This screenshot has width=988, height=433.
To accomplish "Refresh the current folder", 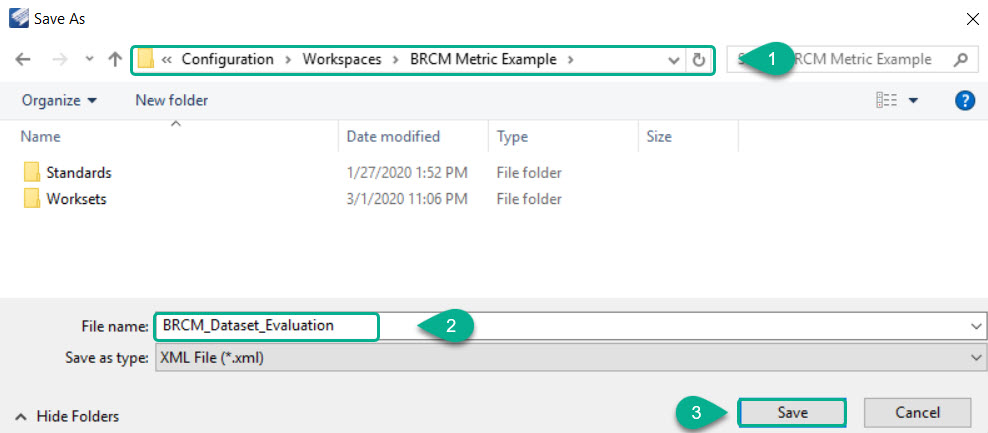I will click(698, 61).
